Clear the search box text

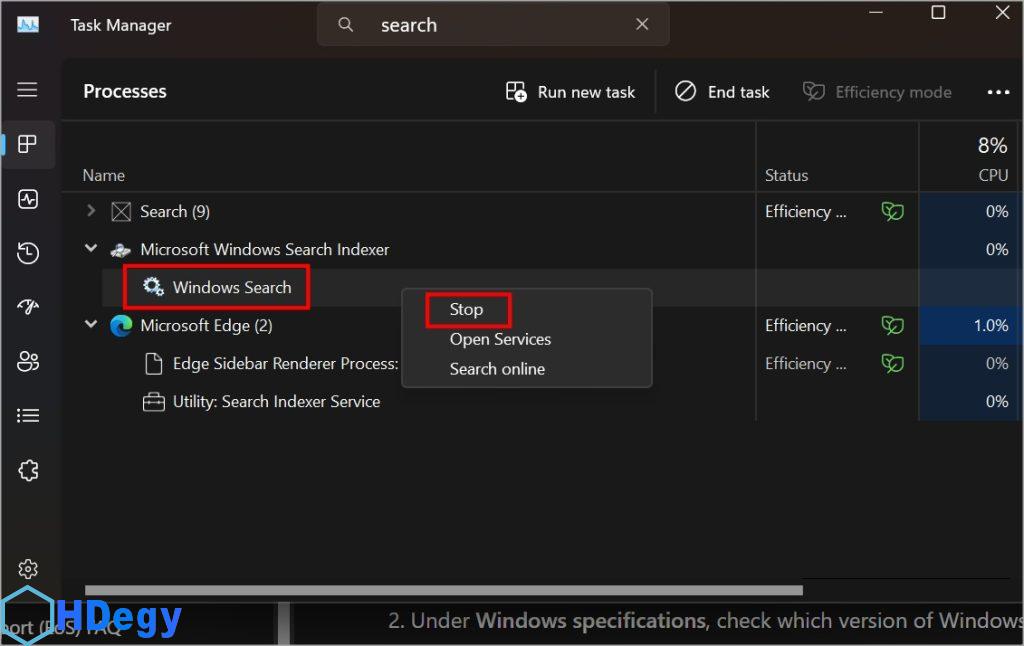click(x=642, y=25)
